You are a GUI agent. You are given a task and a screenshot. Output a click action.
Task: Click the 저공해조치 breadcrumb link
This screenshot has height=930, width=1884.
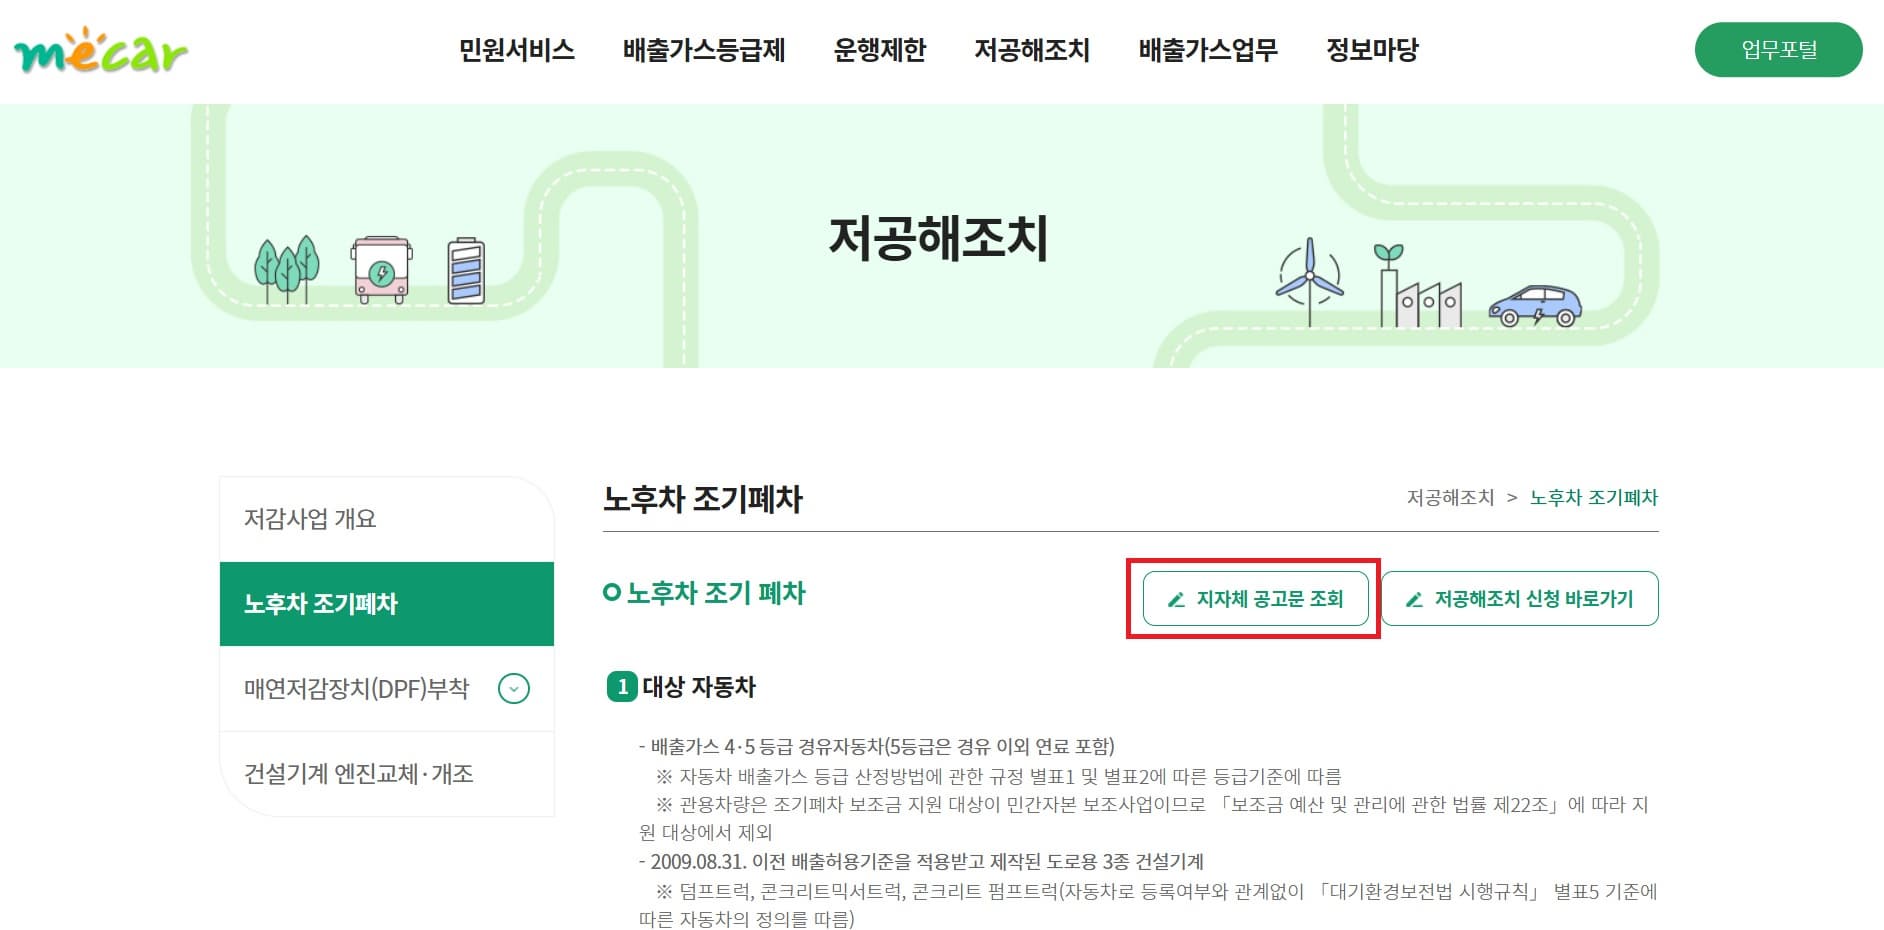pyautogui.click(x=1450, y=497)
